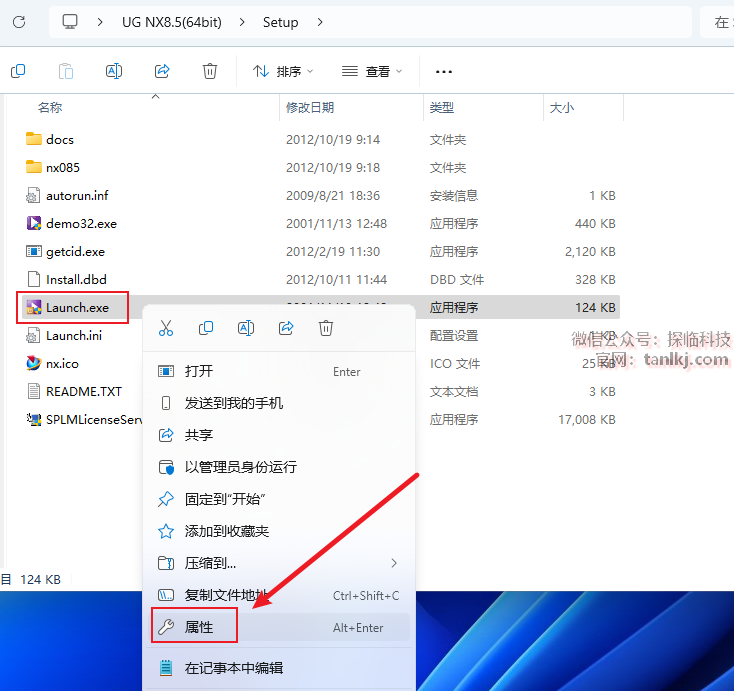
Task: Select the autorun.inf file name
Action: pyautogui.click(x=77, y=195)
